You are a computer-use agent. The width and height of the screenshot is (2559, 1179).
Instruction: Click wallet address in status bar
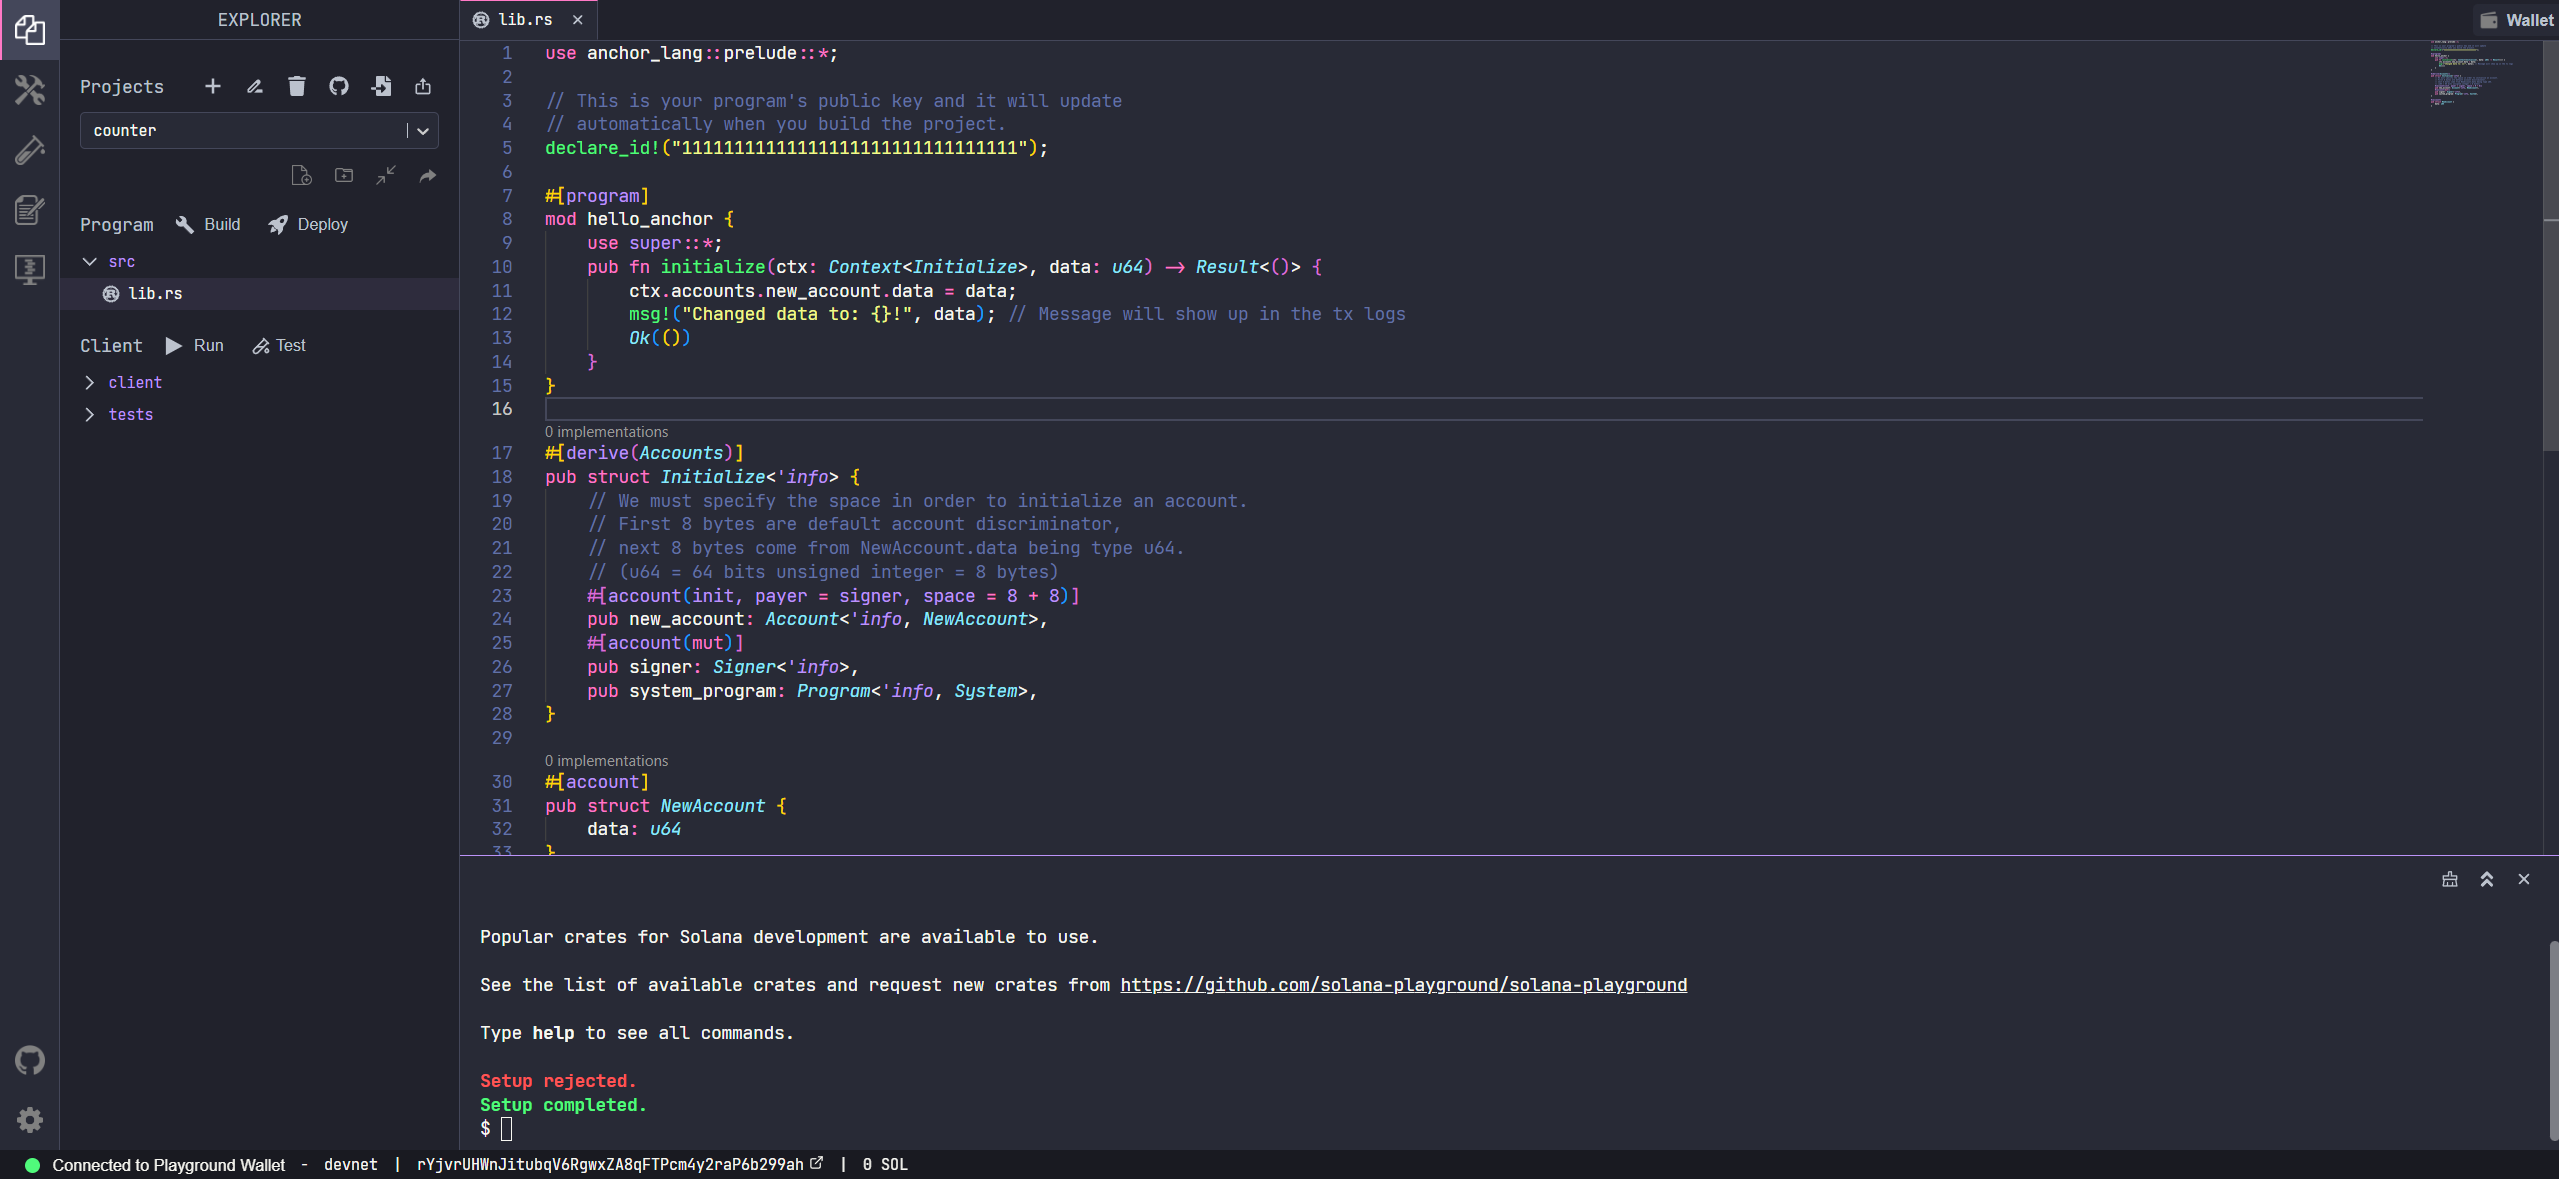tap(610, 1164)
